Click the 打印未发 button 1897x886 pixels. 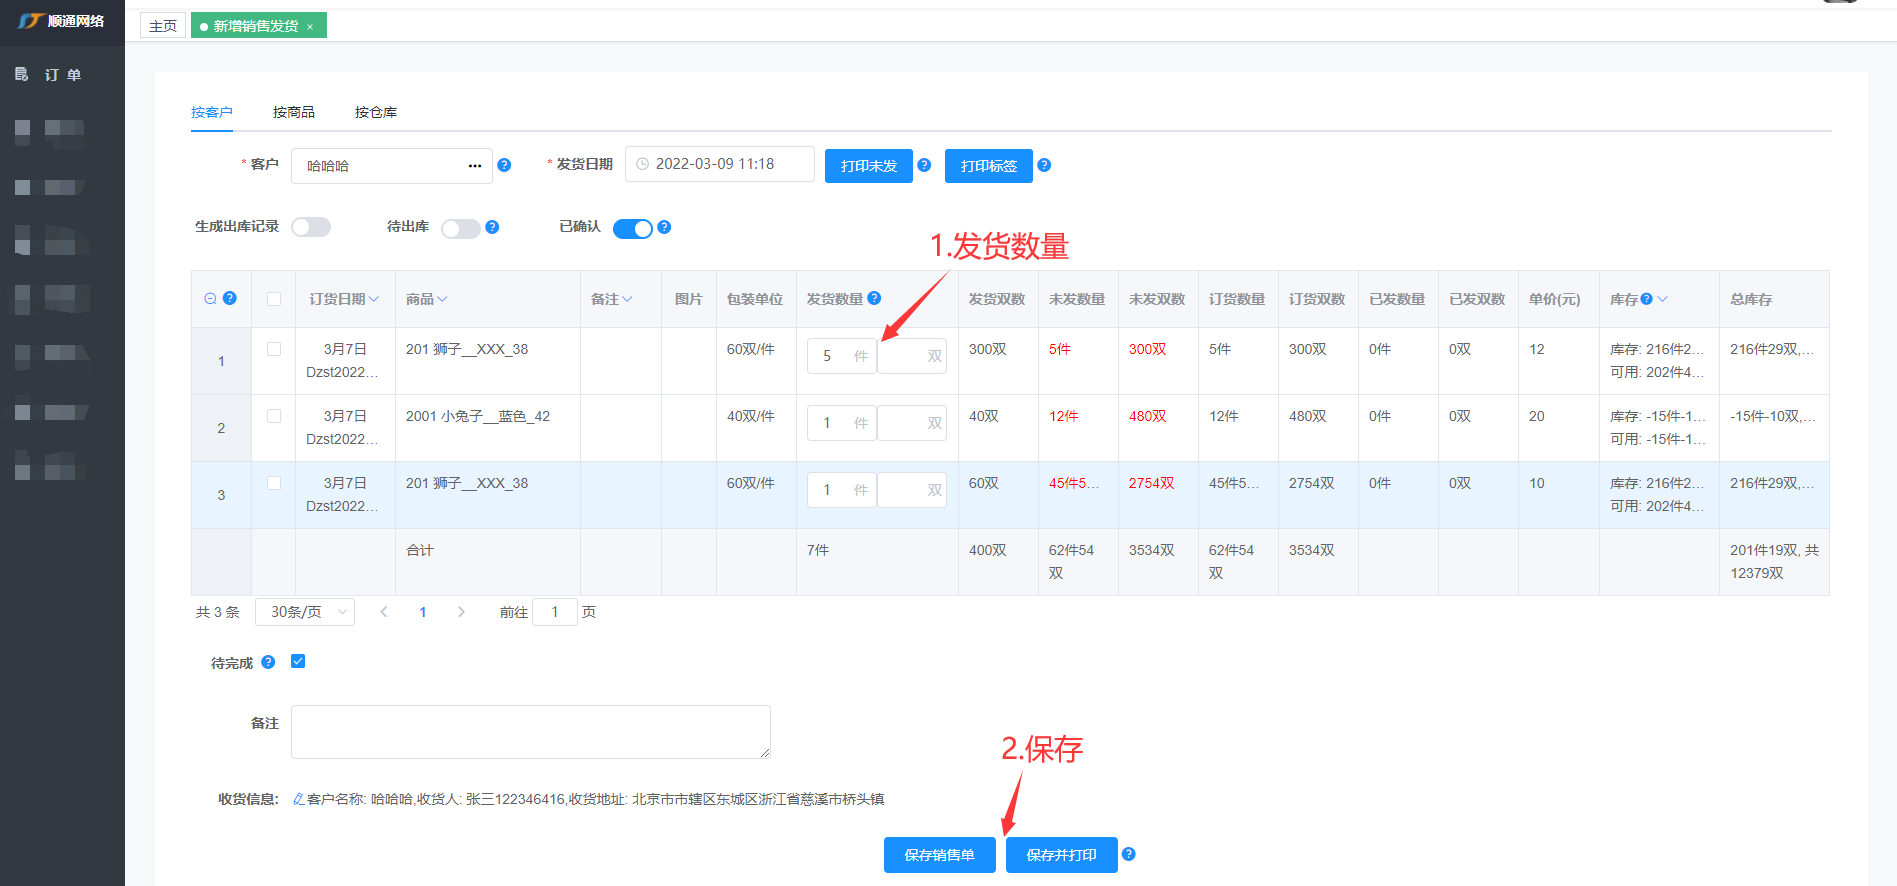coord(868,166)
